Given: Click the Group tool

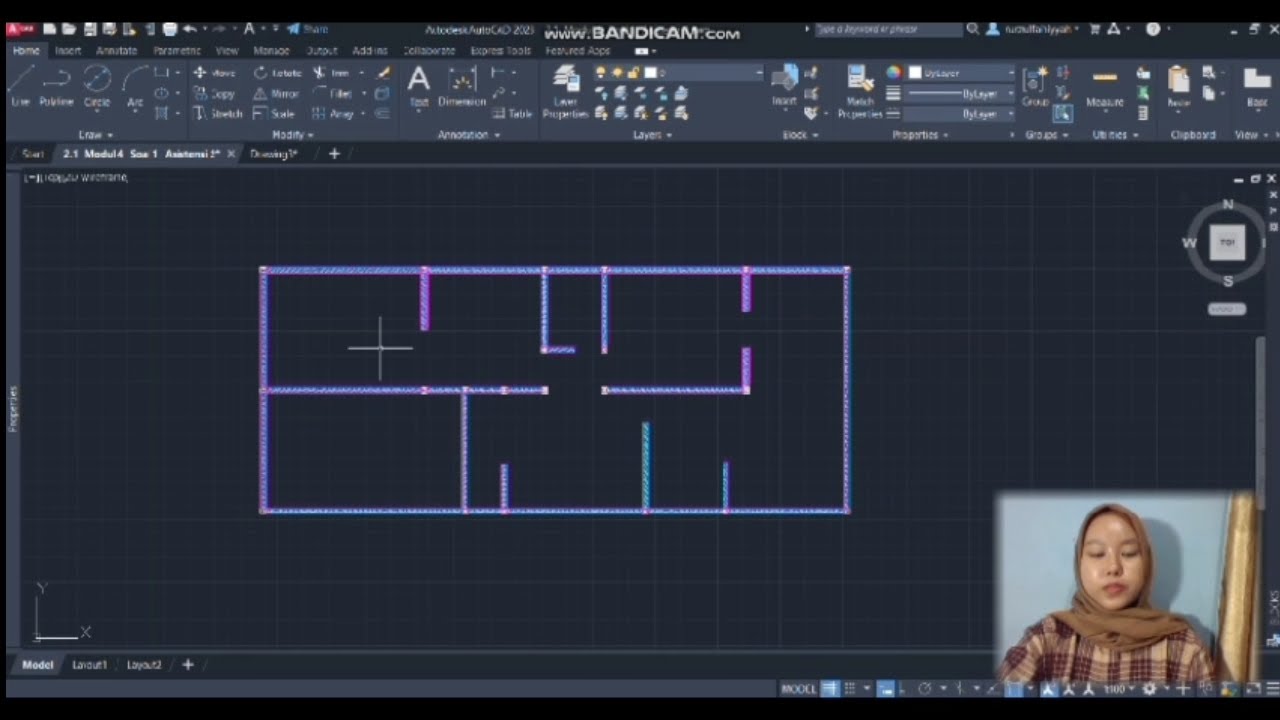Looking at the screenshot, I should 1035,86.
